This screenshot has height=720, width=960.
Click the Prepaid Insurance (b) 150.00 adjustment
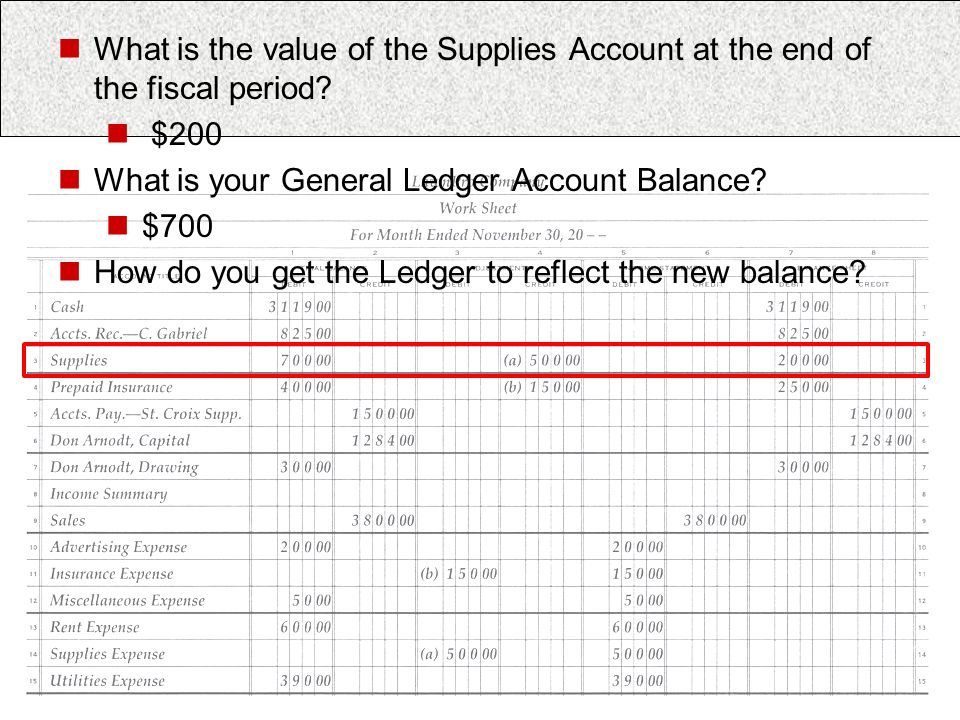click(x=542, y=387)
